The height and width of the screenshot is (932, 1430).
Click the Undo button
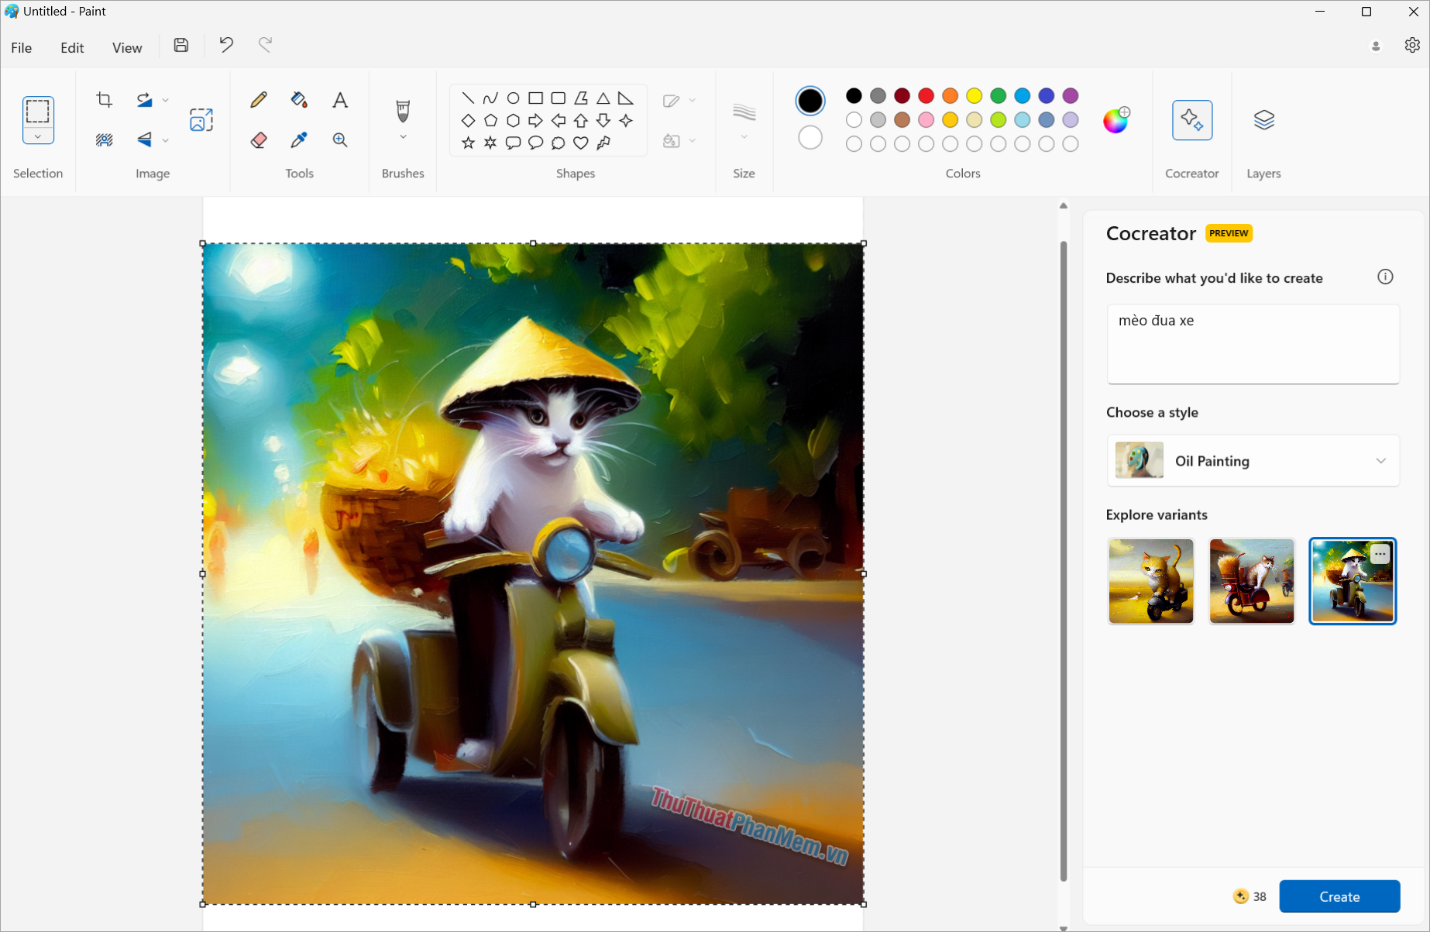225,45
